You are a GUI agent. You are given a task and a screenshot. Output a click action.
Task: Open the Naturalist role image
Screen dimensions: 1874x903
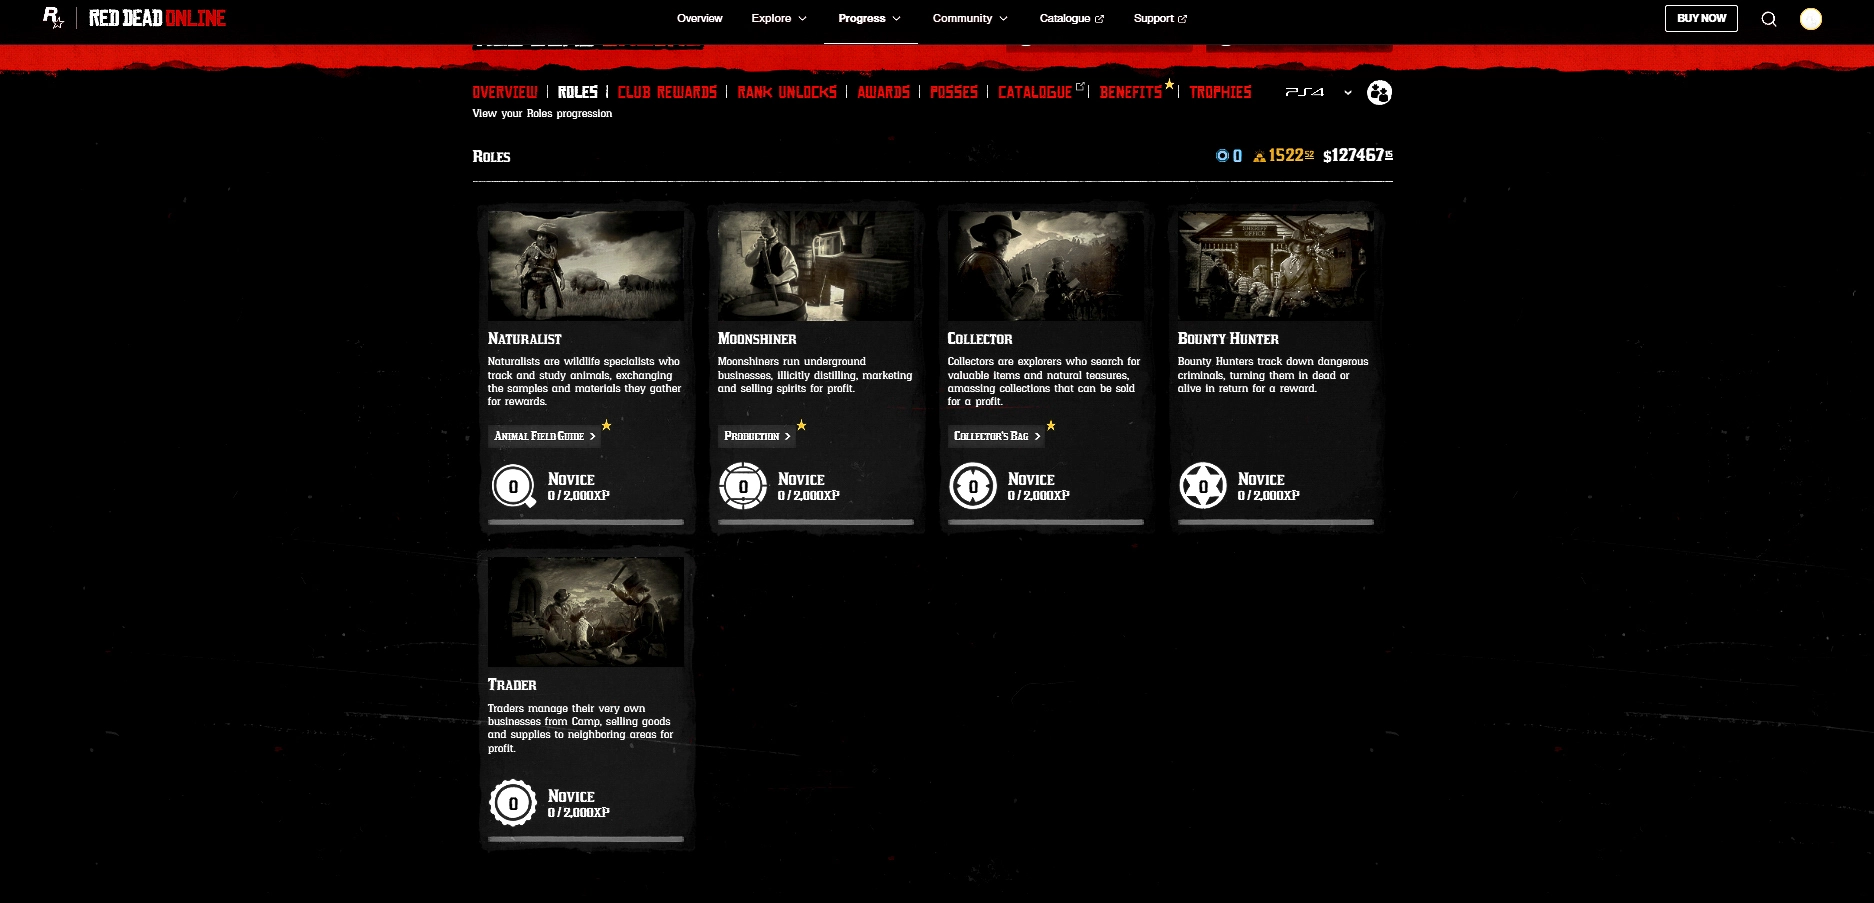(x=586, y=266)
